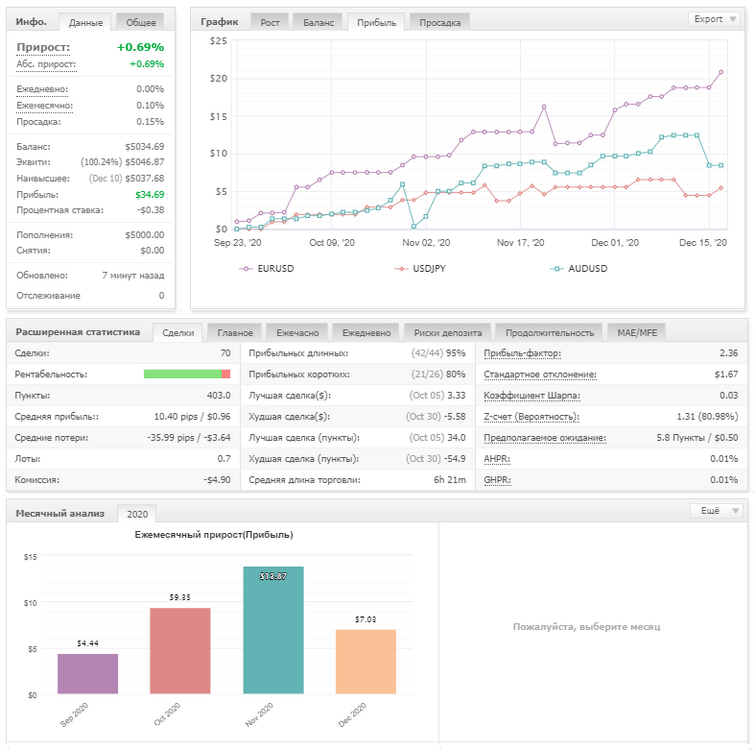Click the "7 минут назад" update time
755x750 pixels.
pyautogui.click(x=133, y=276)
